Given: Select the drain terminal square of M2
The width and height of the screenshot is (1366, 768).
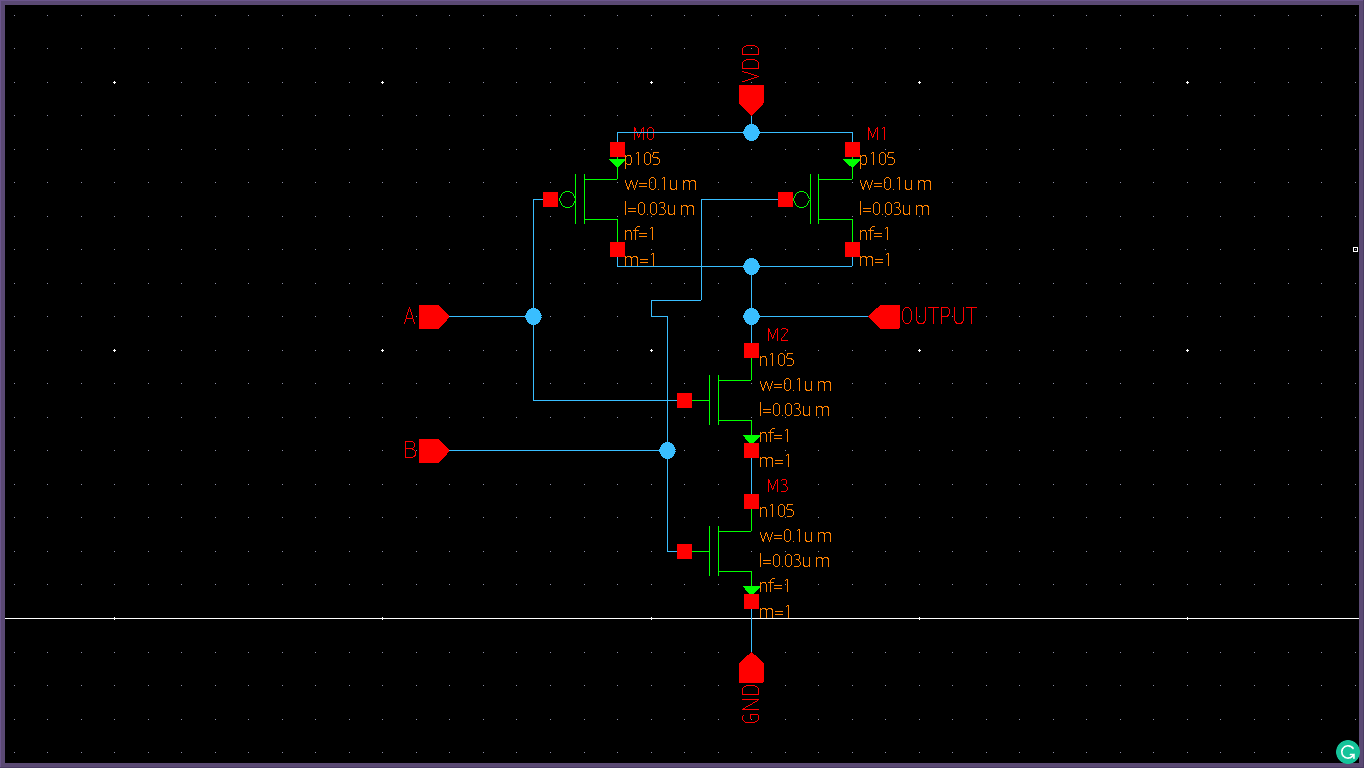Looking at the screenshot, I should tap(751, 350).
